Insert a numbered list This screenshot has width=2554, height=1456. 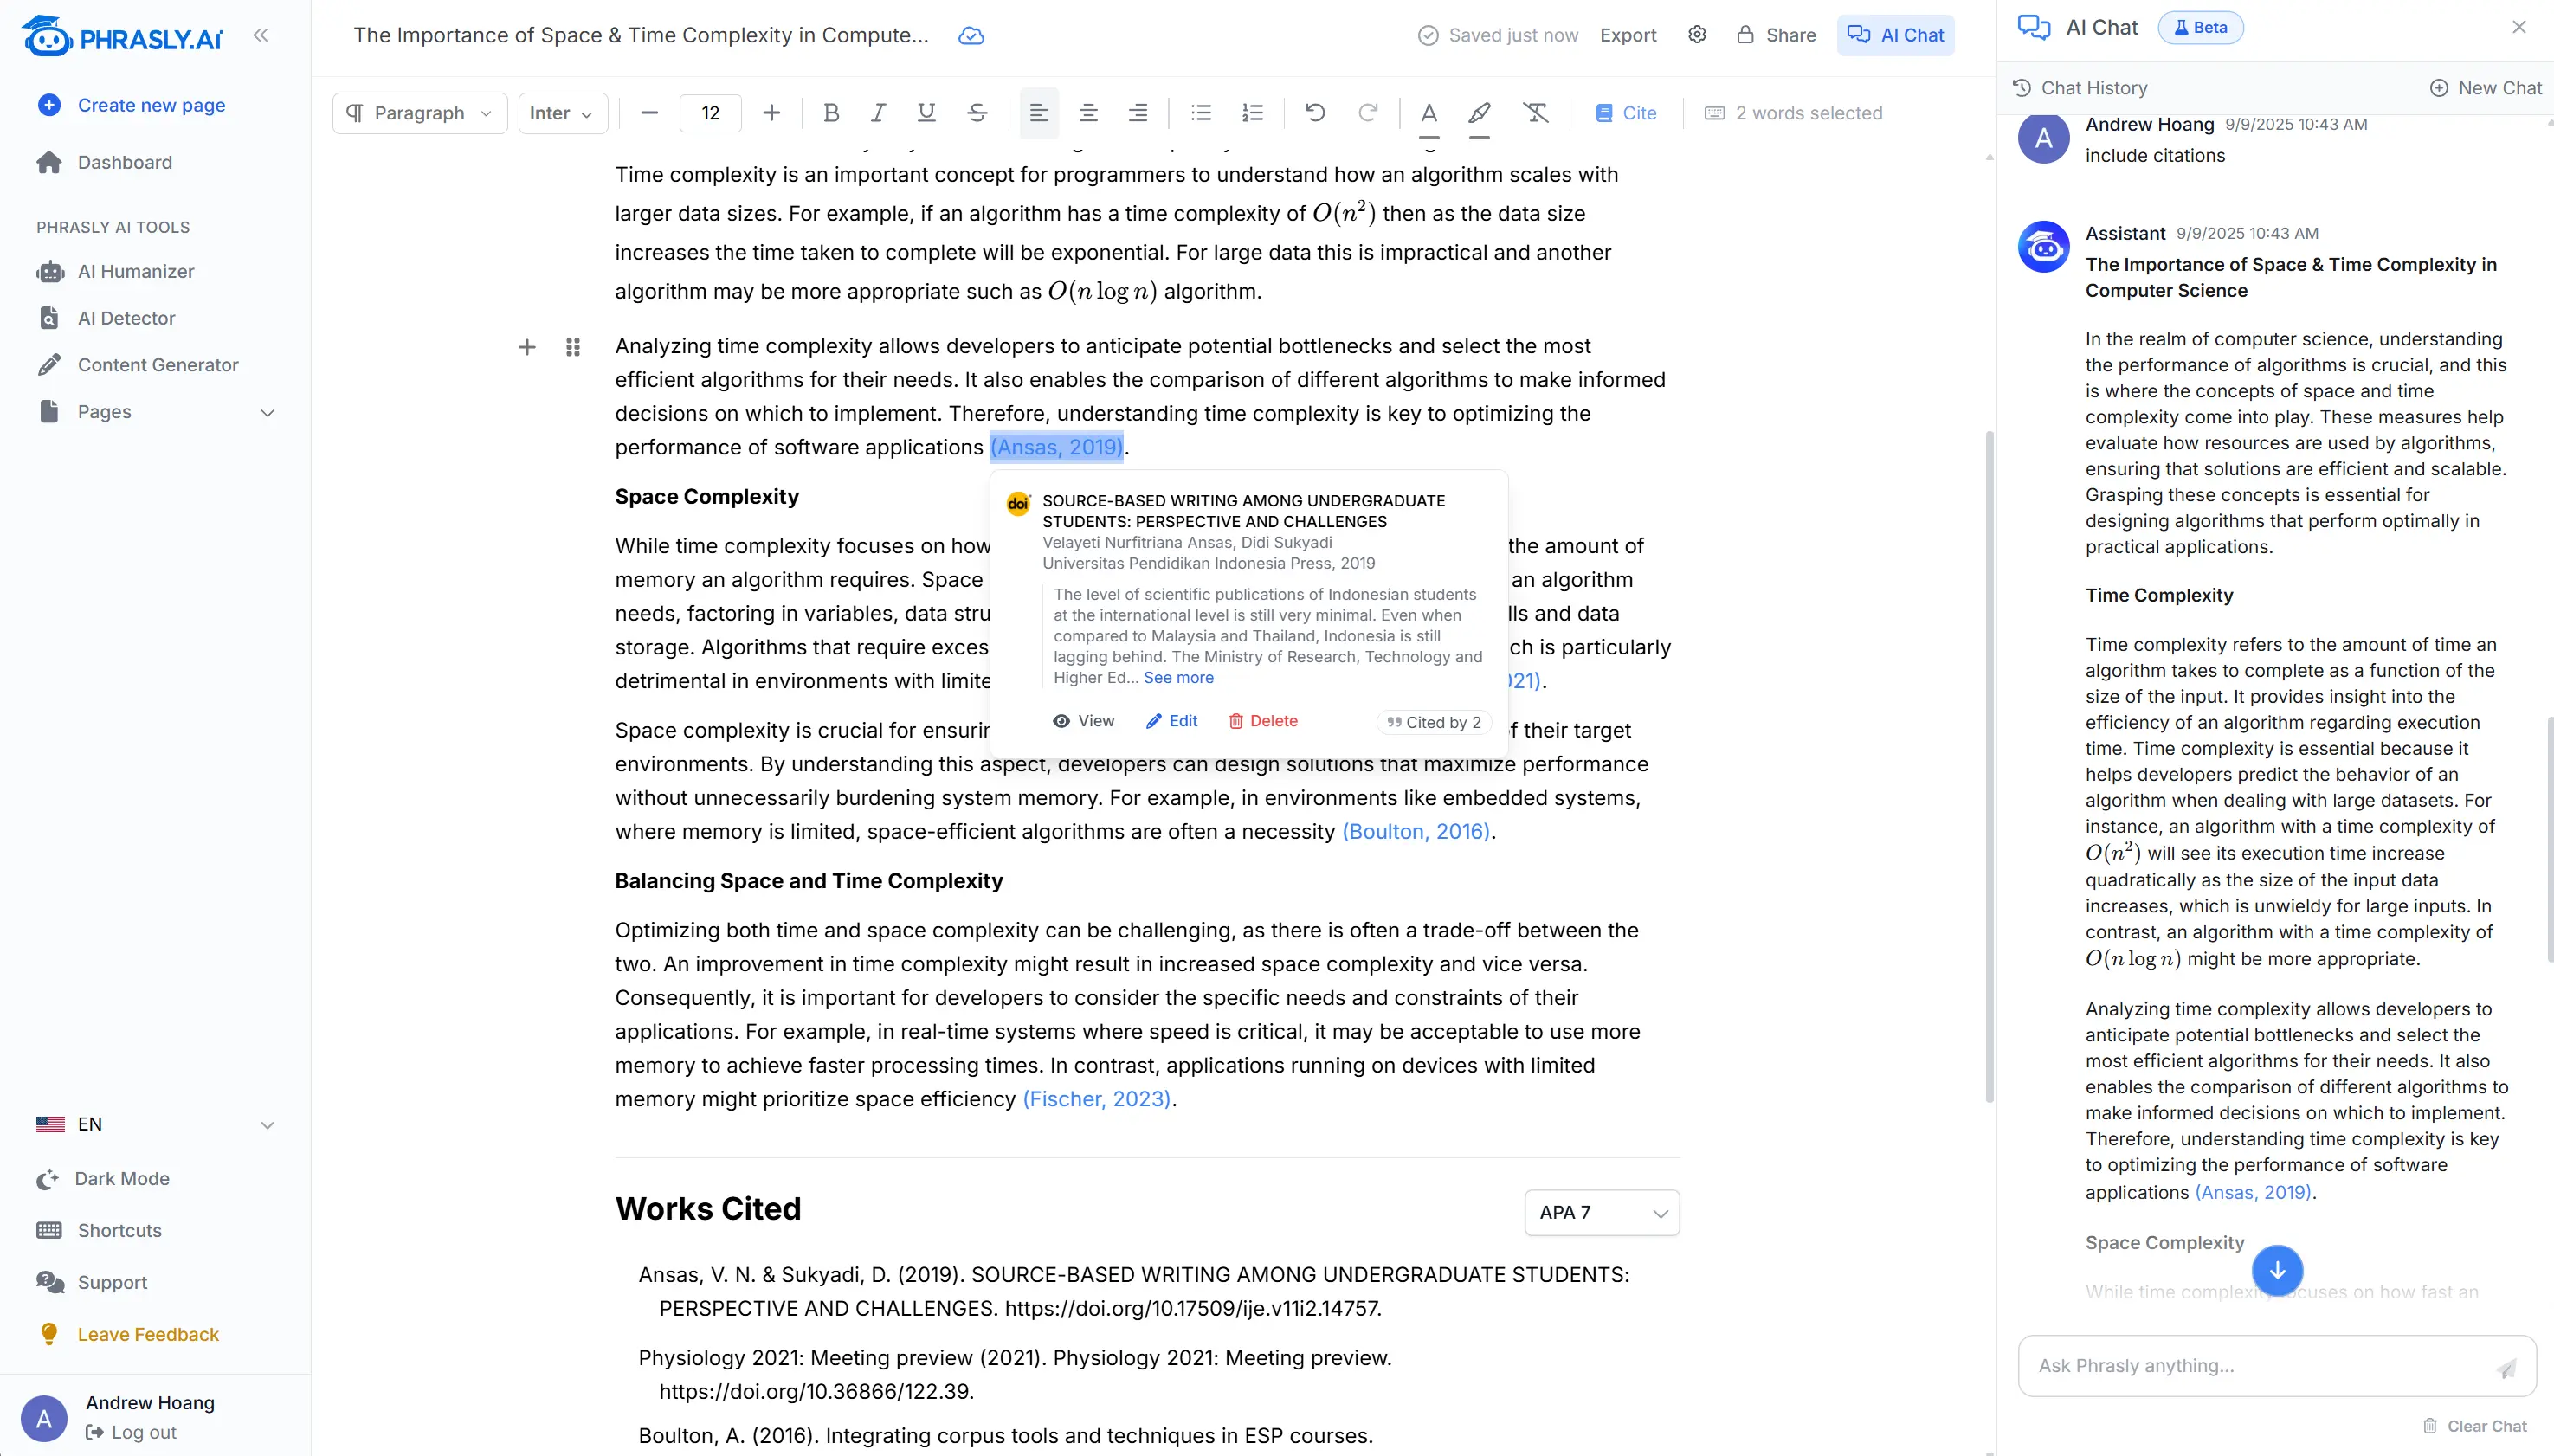(1252, 113)
